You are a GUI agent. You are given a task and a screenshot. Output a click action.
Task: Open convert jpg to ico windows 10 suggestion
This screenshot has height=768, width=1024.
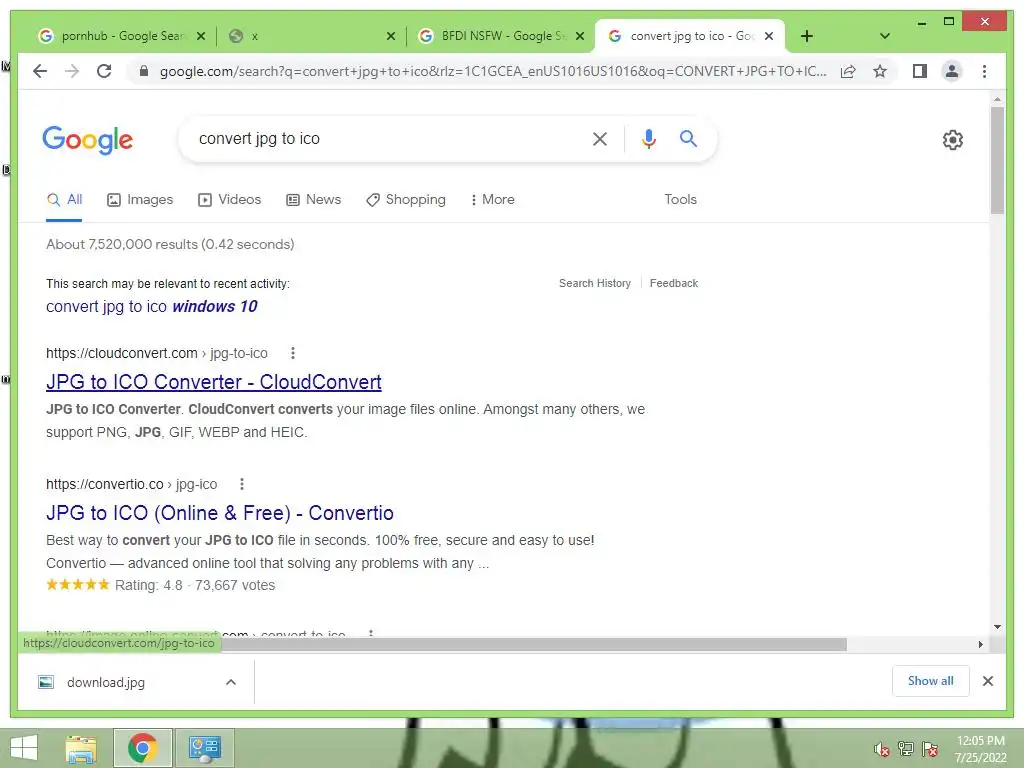[x=152, y=306]
